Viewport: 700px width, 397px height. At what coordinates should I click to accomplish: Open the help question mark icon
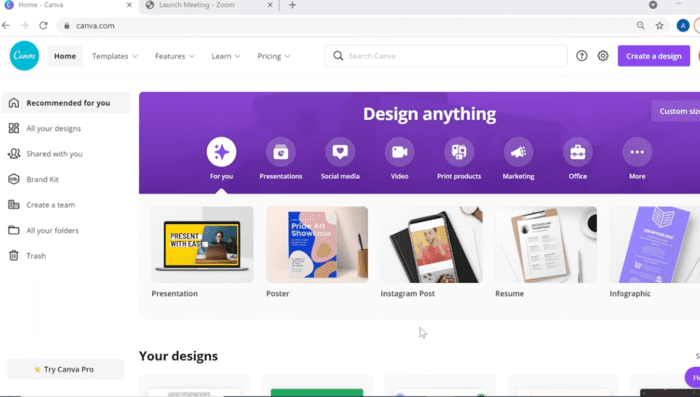(581, 56)
